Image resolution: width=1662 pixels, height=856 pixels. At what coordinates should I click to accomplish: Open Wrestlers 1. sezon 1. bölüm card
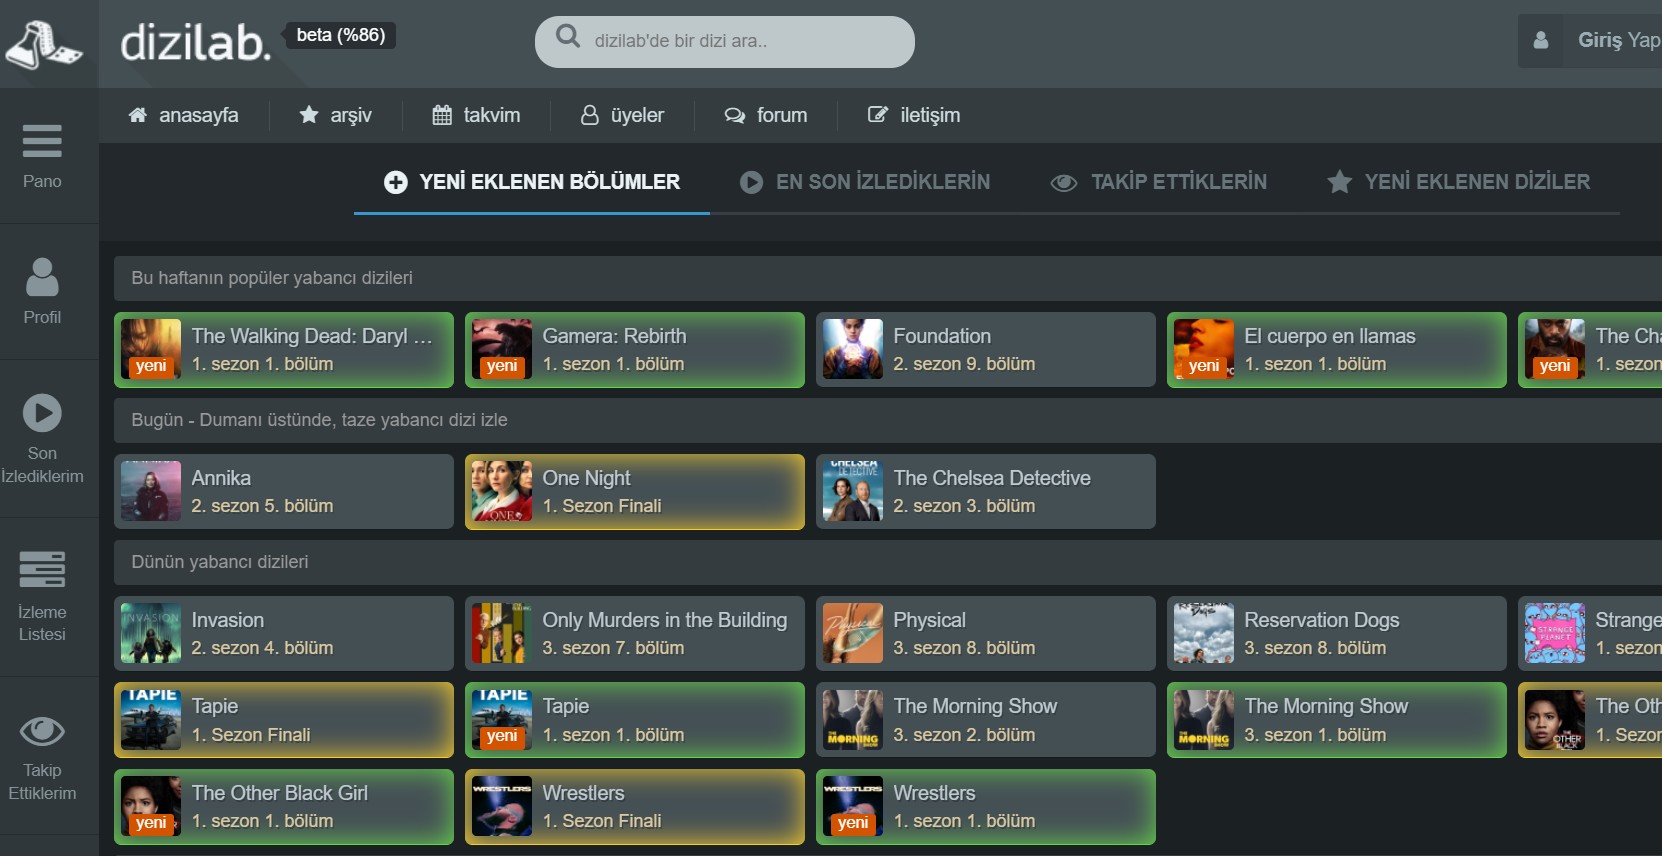pyautogui.click(x=986, y=807)
